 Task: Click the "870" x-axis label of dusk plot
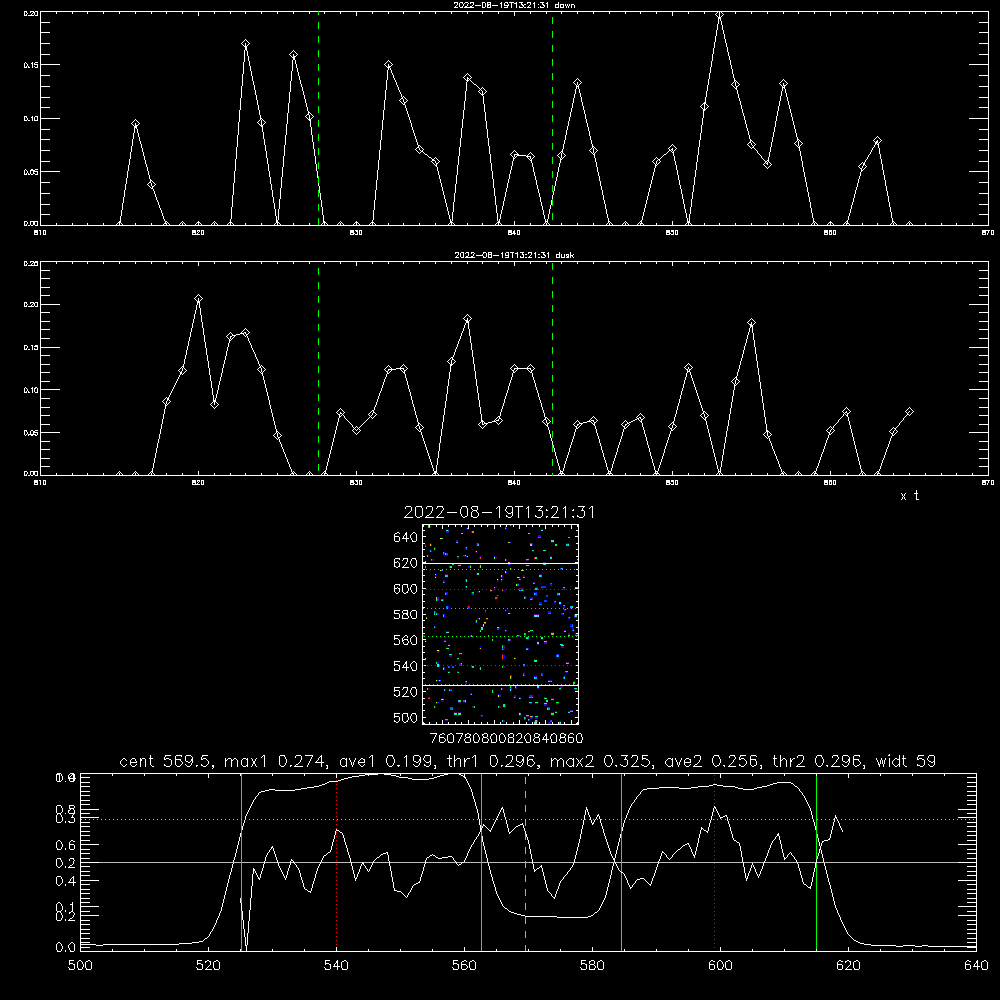pos(987,483)
